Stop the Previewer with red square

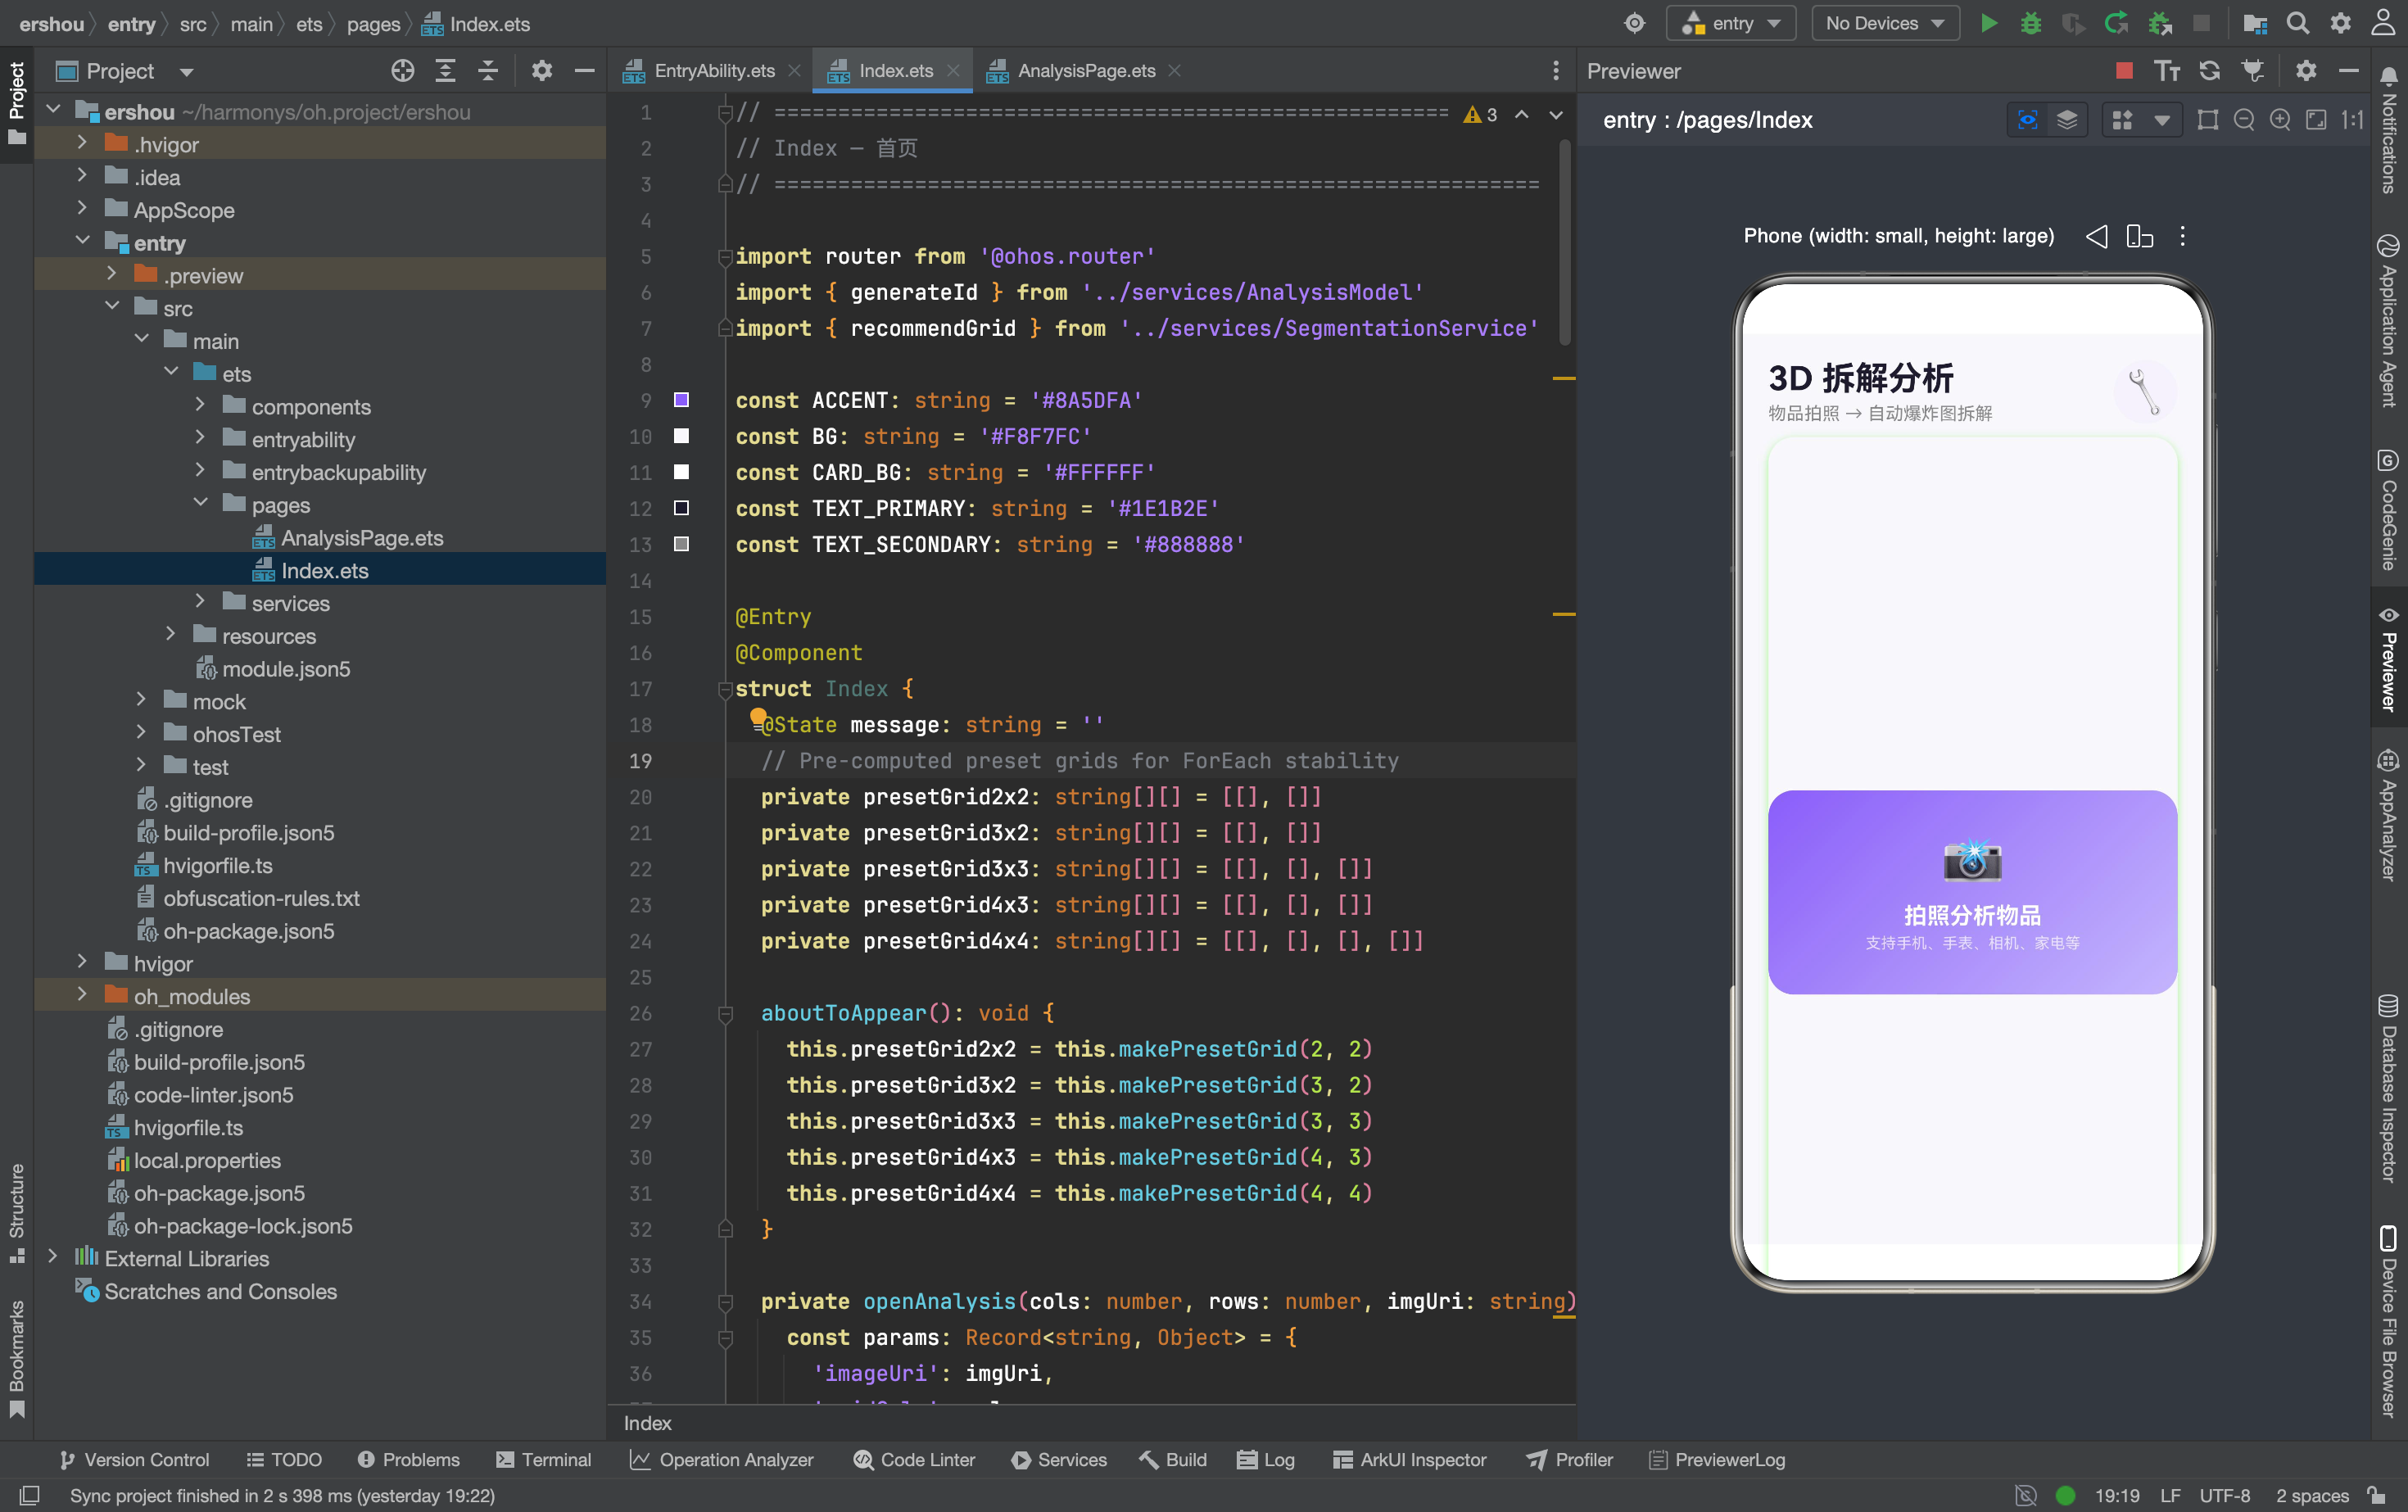click(x=2124, y=71)
